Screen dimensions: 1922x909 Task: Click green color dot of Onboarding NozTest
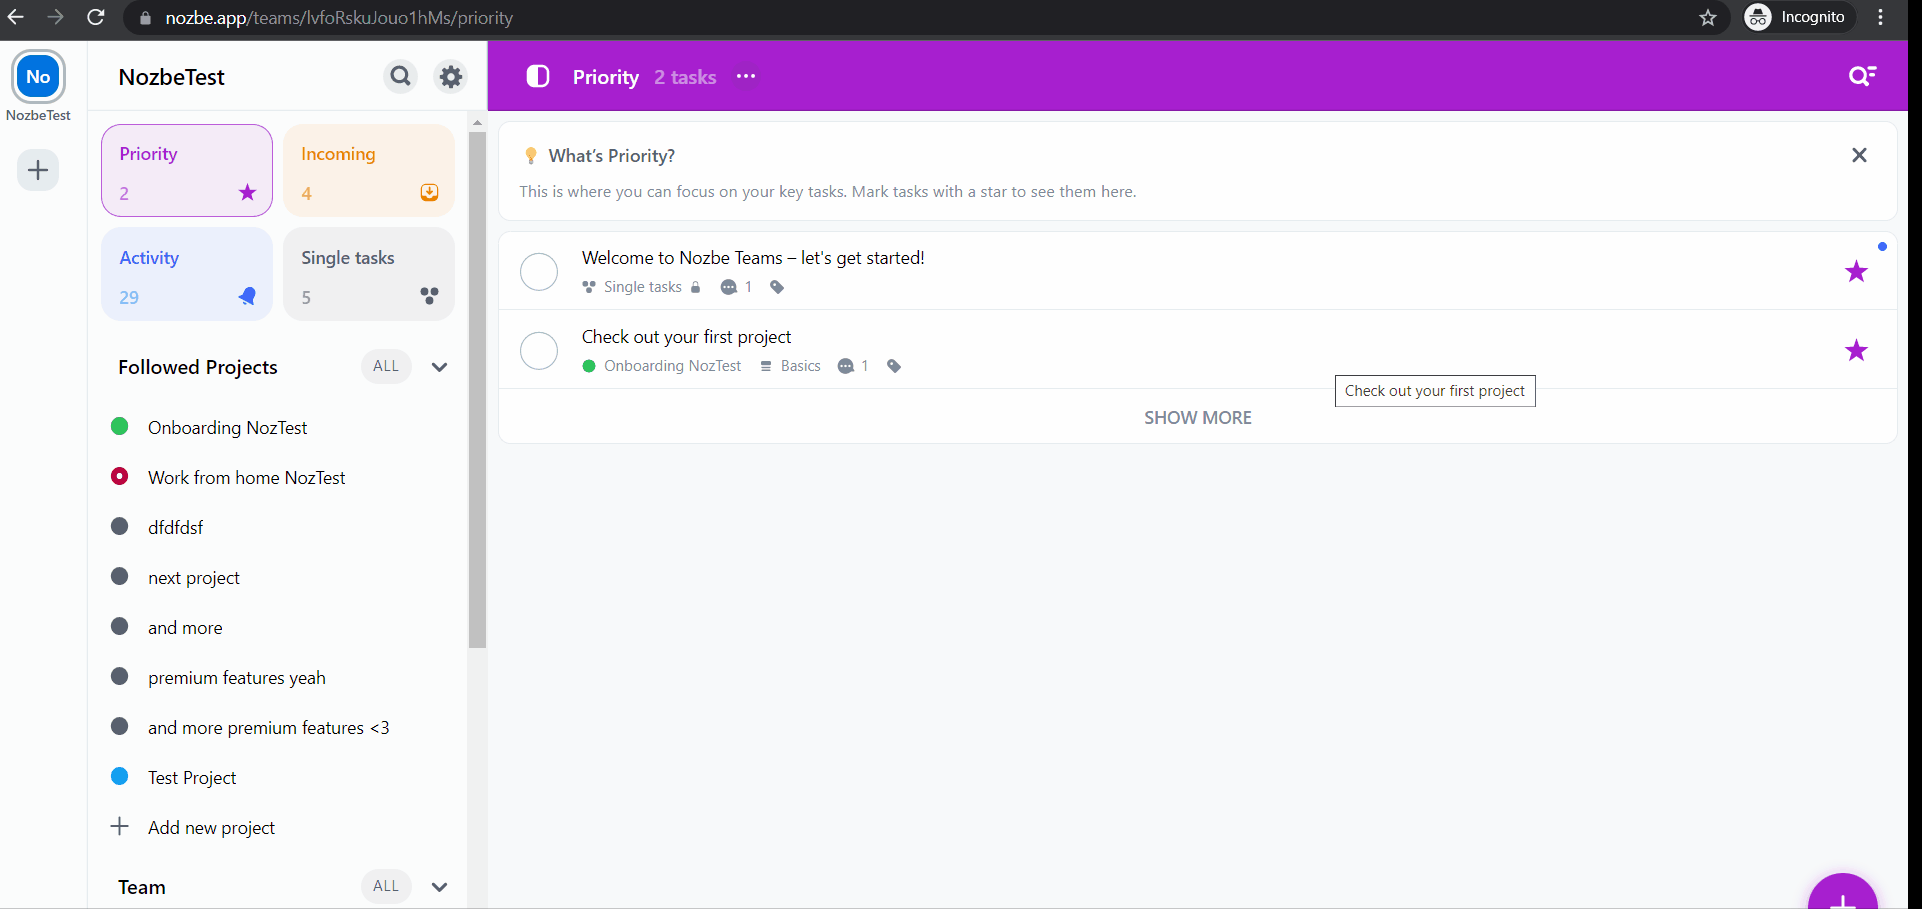[x=120, y=426]
